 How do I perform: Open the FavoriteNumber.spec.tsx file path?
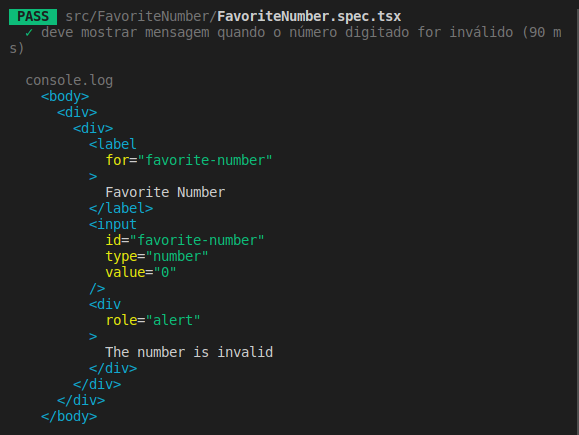[x=309, y=17]
